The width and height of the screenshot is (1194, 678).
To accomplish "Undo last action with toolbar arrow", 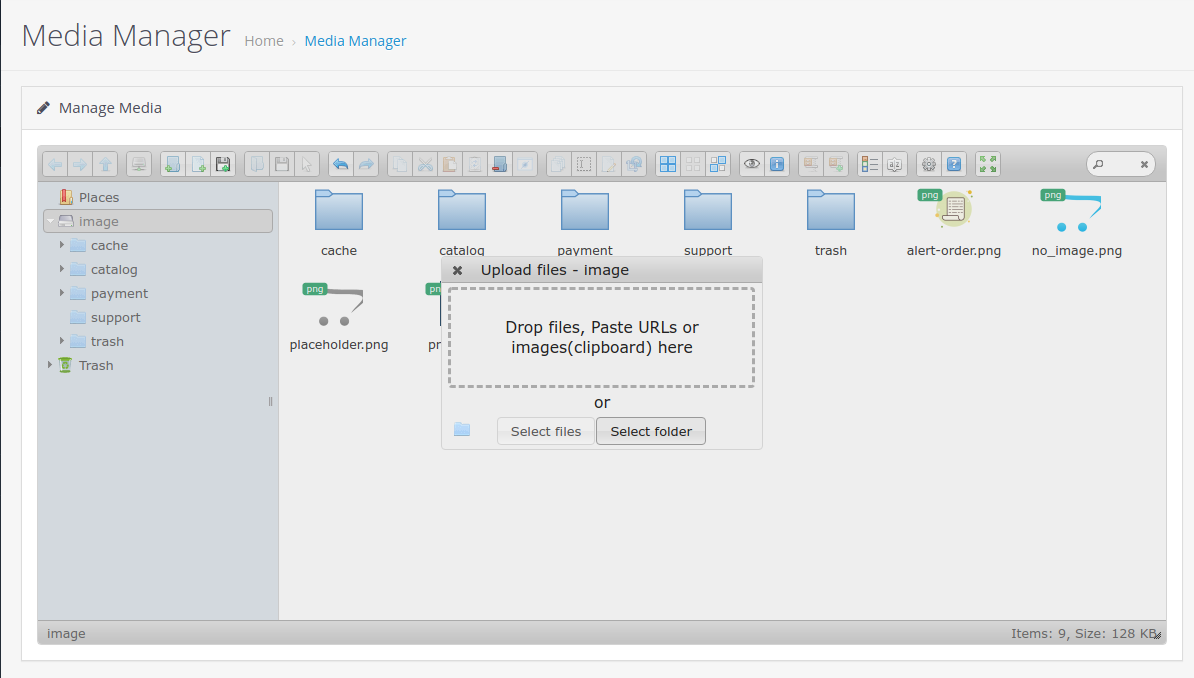I will [340, 163].
